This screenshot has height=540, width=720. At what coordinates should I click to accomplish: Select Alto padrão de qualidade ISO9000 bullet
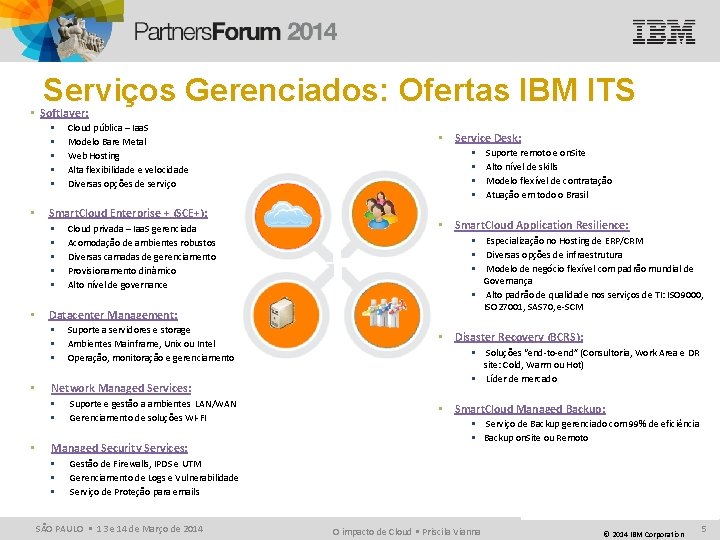(593, 301)
